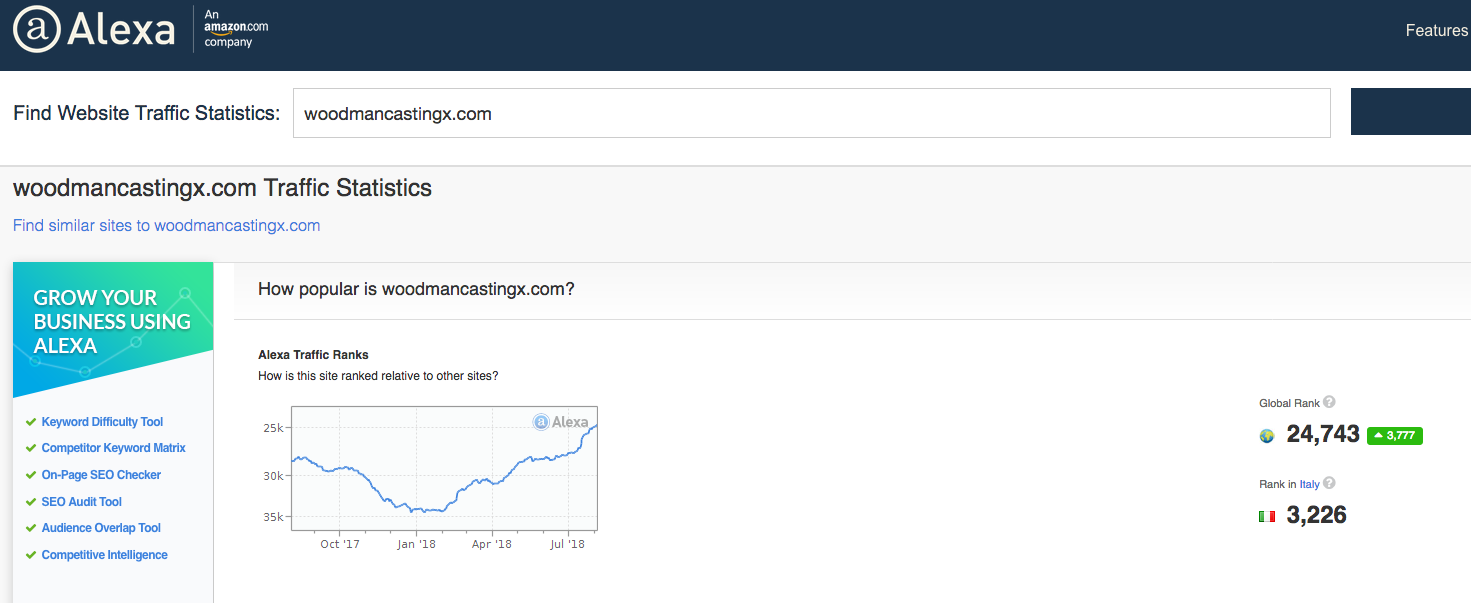Click the Italy flag icon
Image resolution: width=1471 pixels, height=603 pixels.
coord(1267,516)
